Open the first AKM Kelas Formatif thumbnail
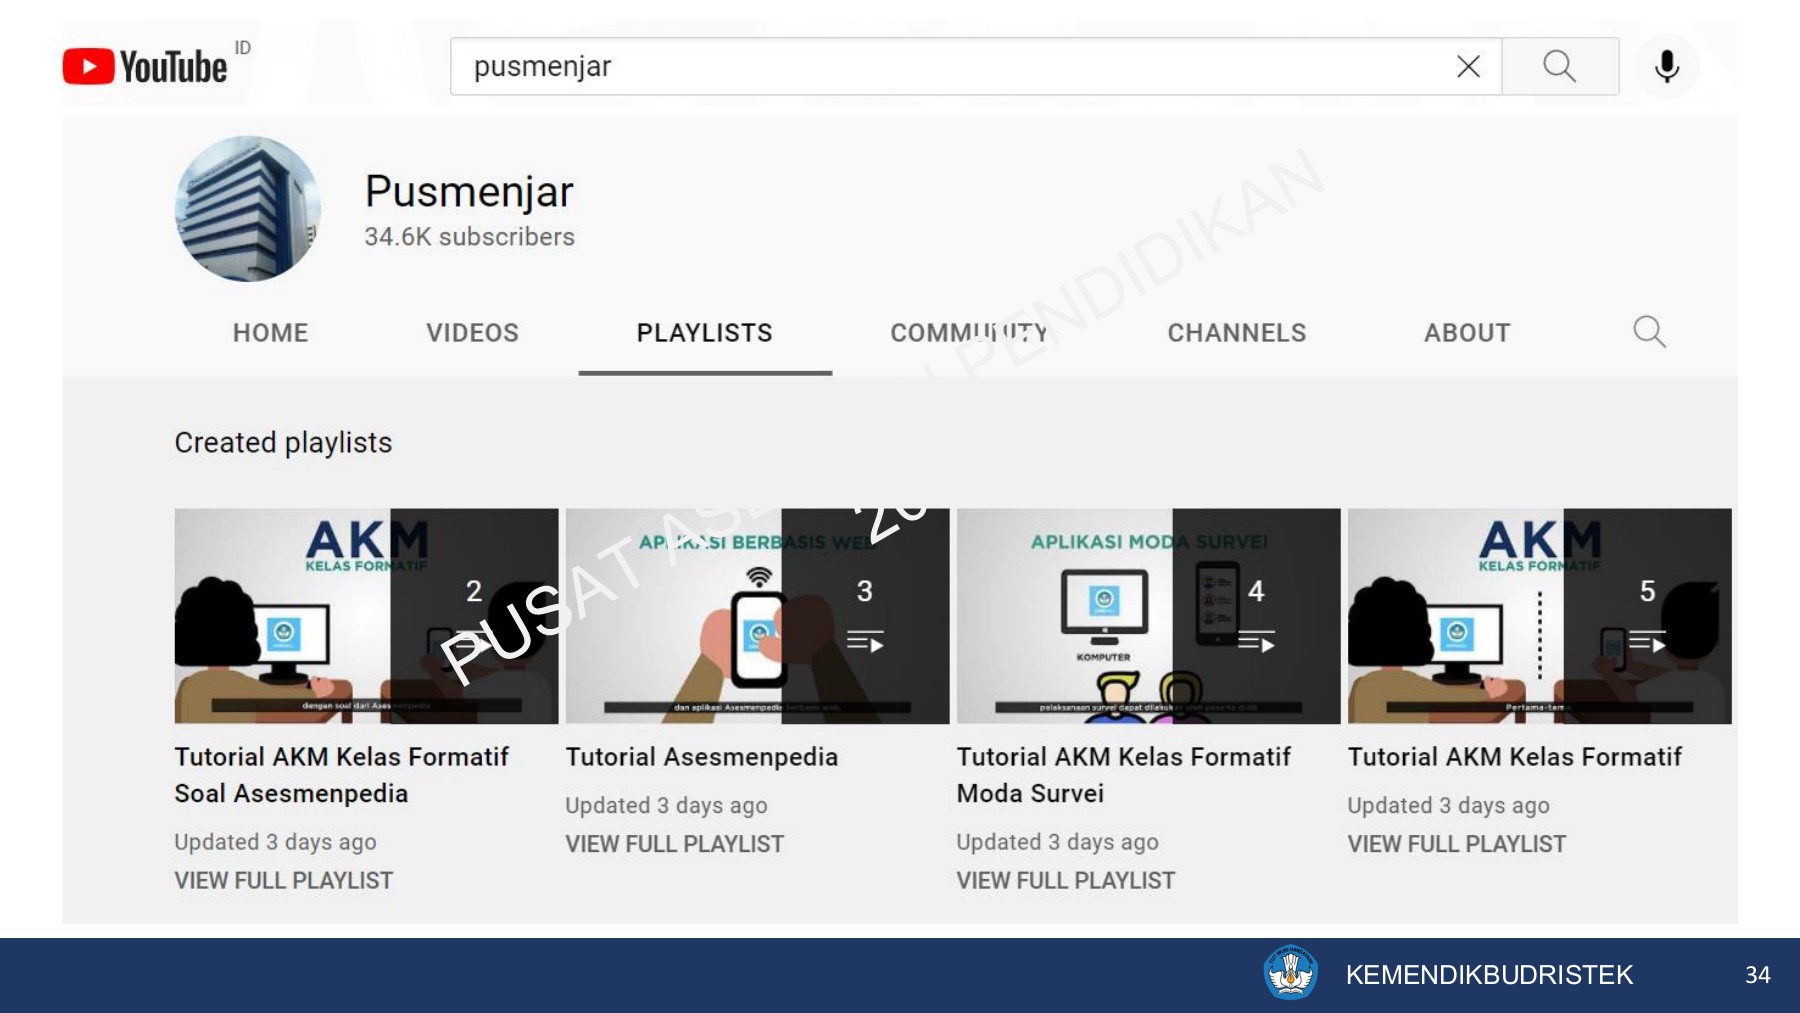The width and height of the screenshot is (1800, 1013). (x=366, y=616)
